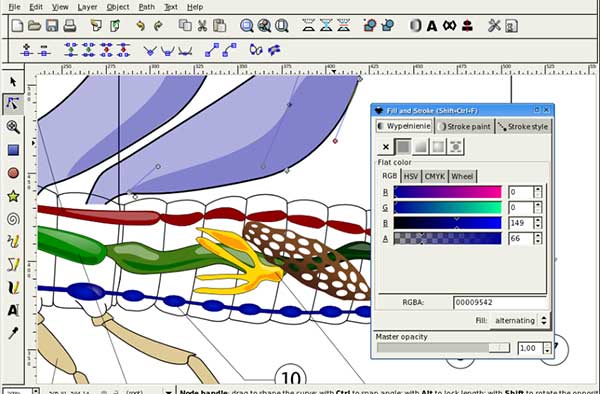Choose Linear gradient fill type
This screenshot has width=600, height=394.
421,147
